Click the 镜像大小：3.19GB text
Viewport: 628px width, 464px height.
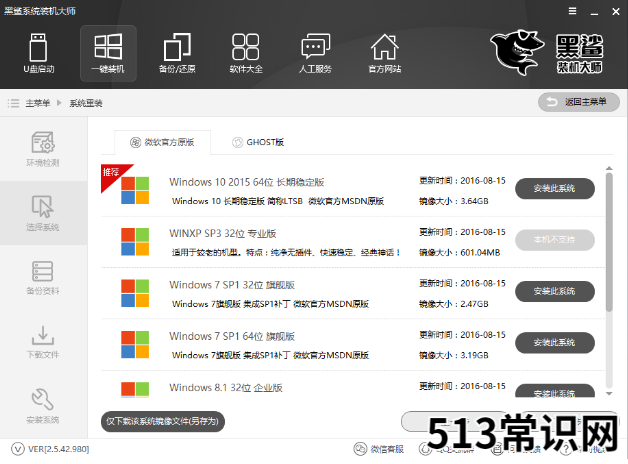pos(454,355)
